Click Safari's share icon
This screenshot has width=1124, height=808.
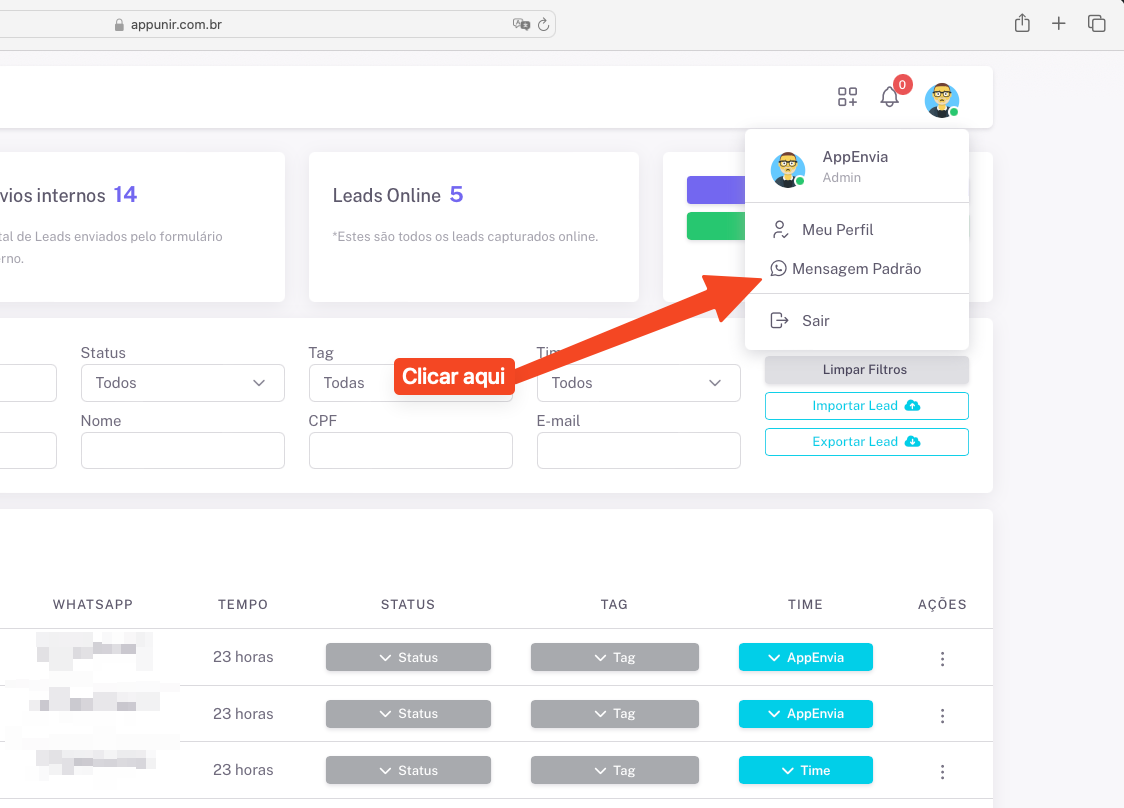click(1022, 24)
